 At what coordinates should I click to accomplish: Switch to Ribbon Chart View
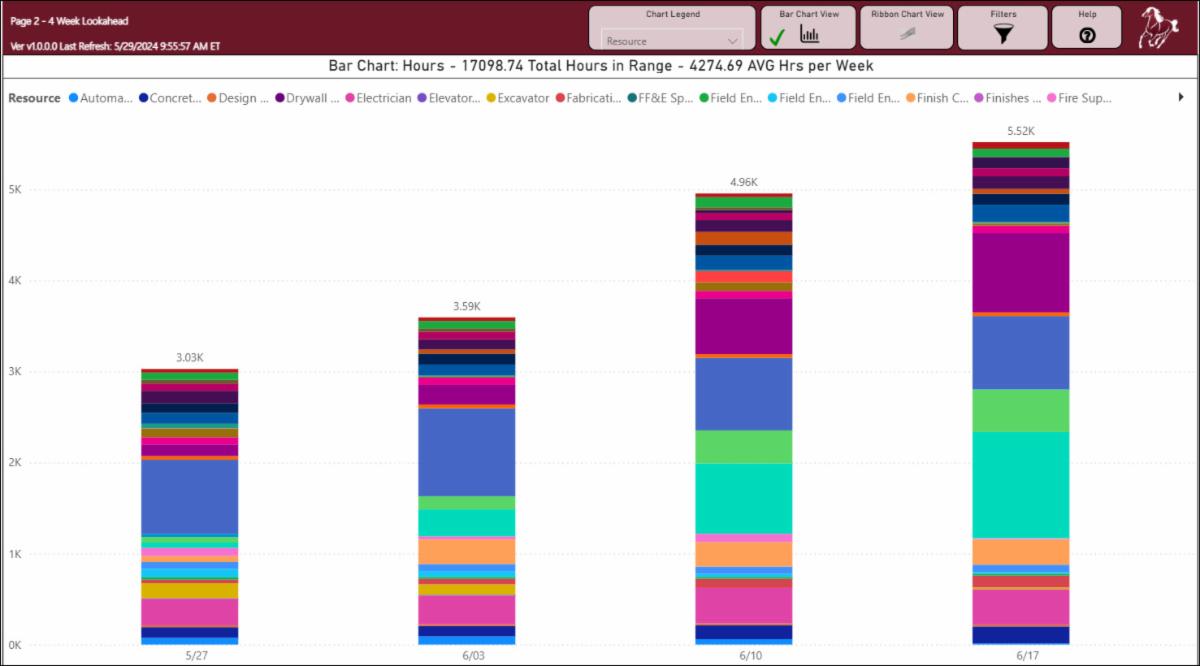(x=907, y=34)
